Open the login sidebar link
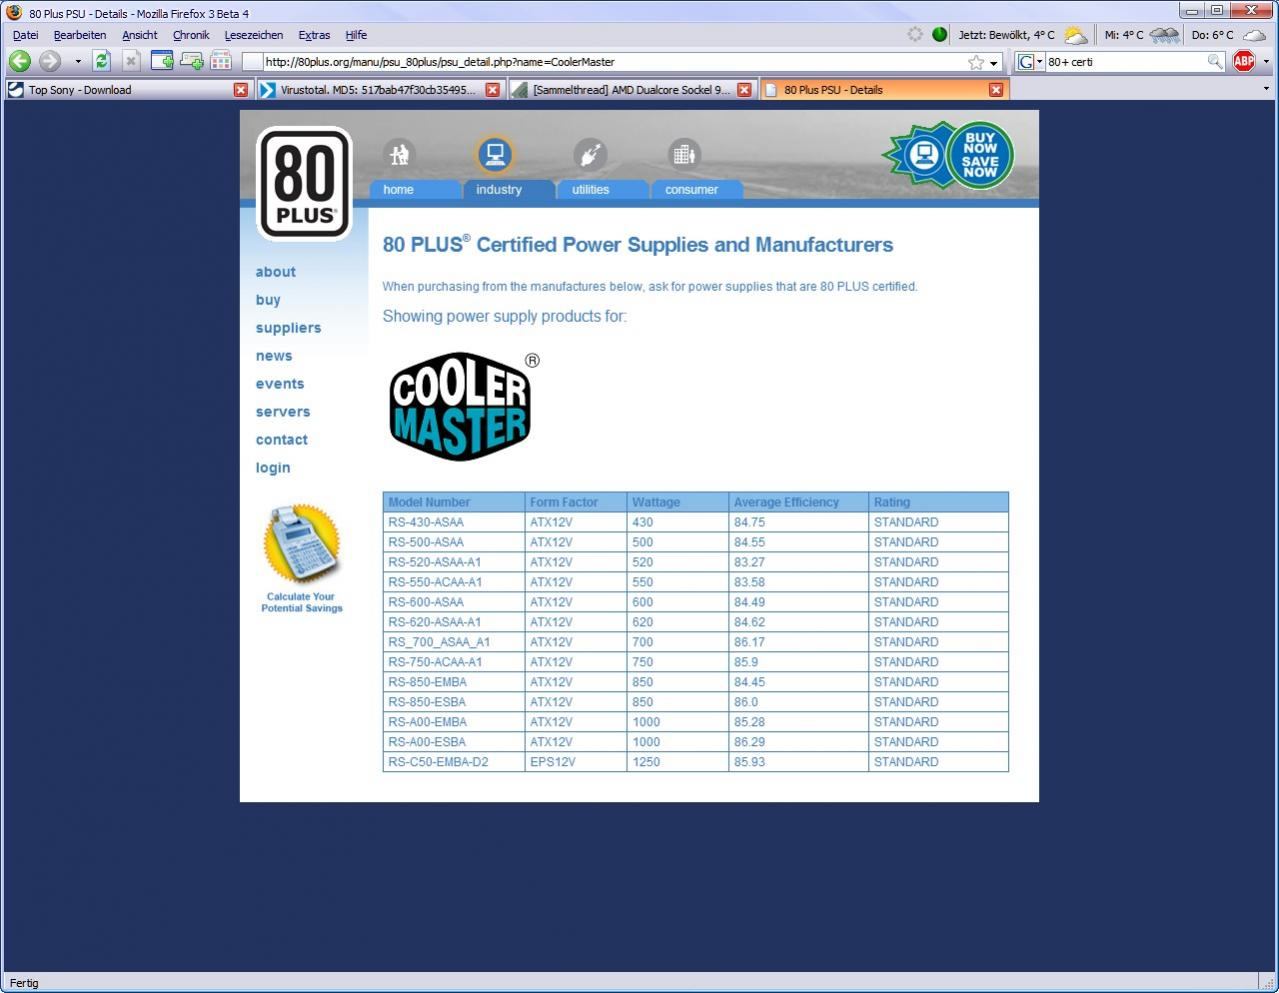Image resolution: width=1279 pixels, height=993 pixels. point(273,468)
